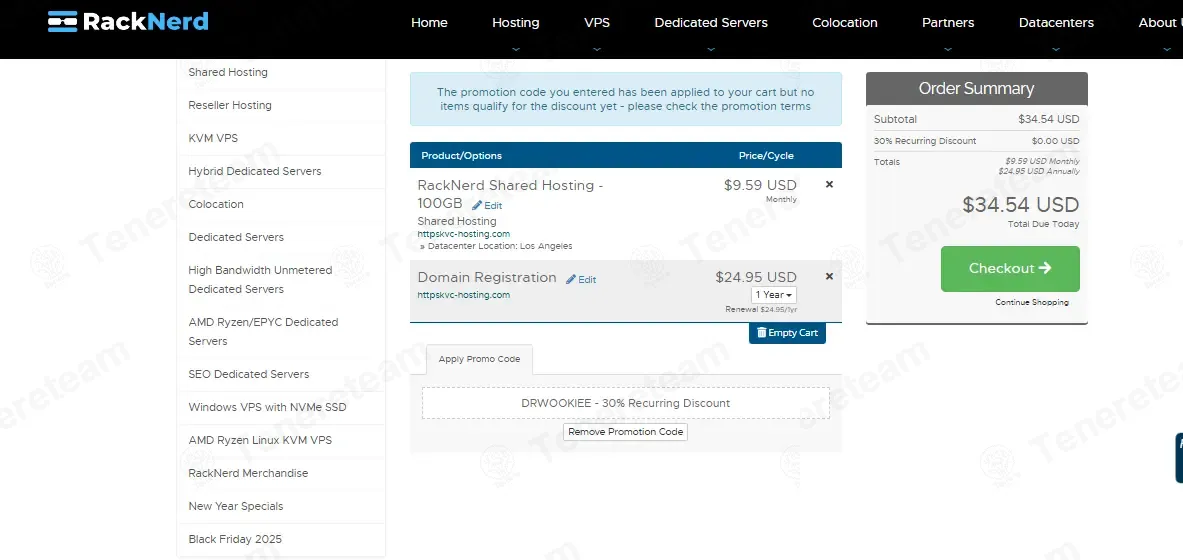Click the Order Summary heading
Image resolution: width=1183 pixels, height=560 pixels.
tap(976, 88)
